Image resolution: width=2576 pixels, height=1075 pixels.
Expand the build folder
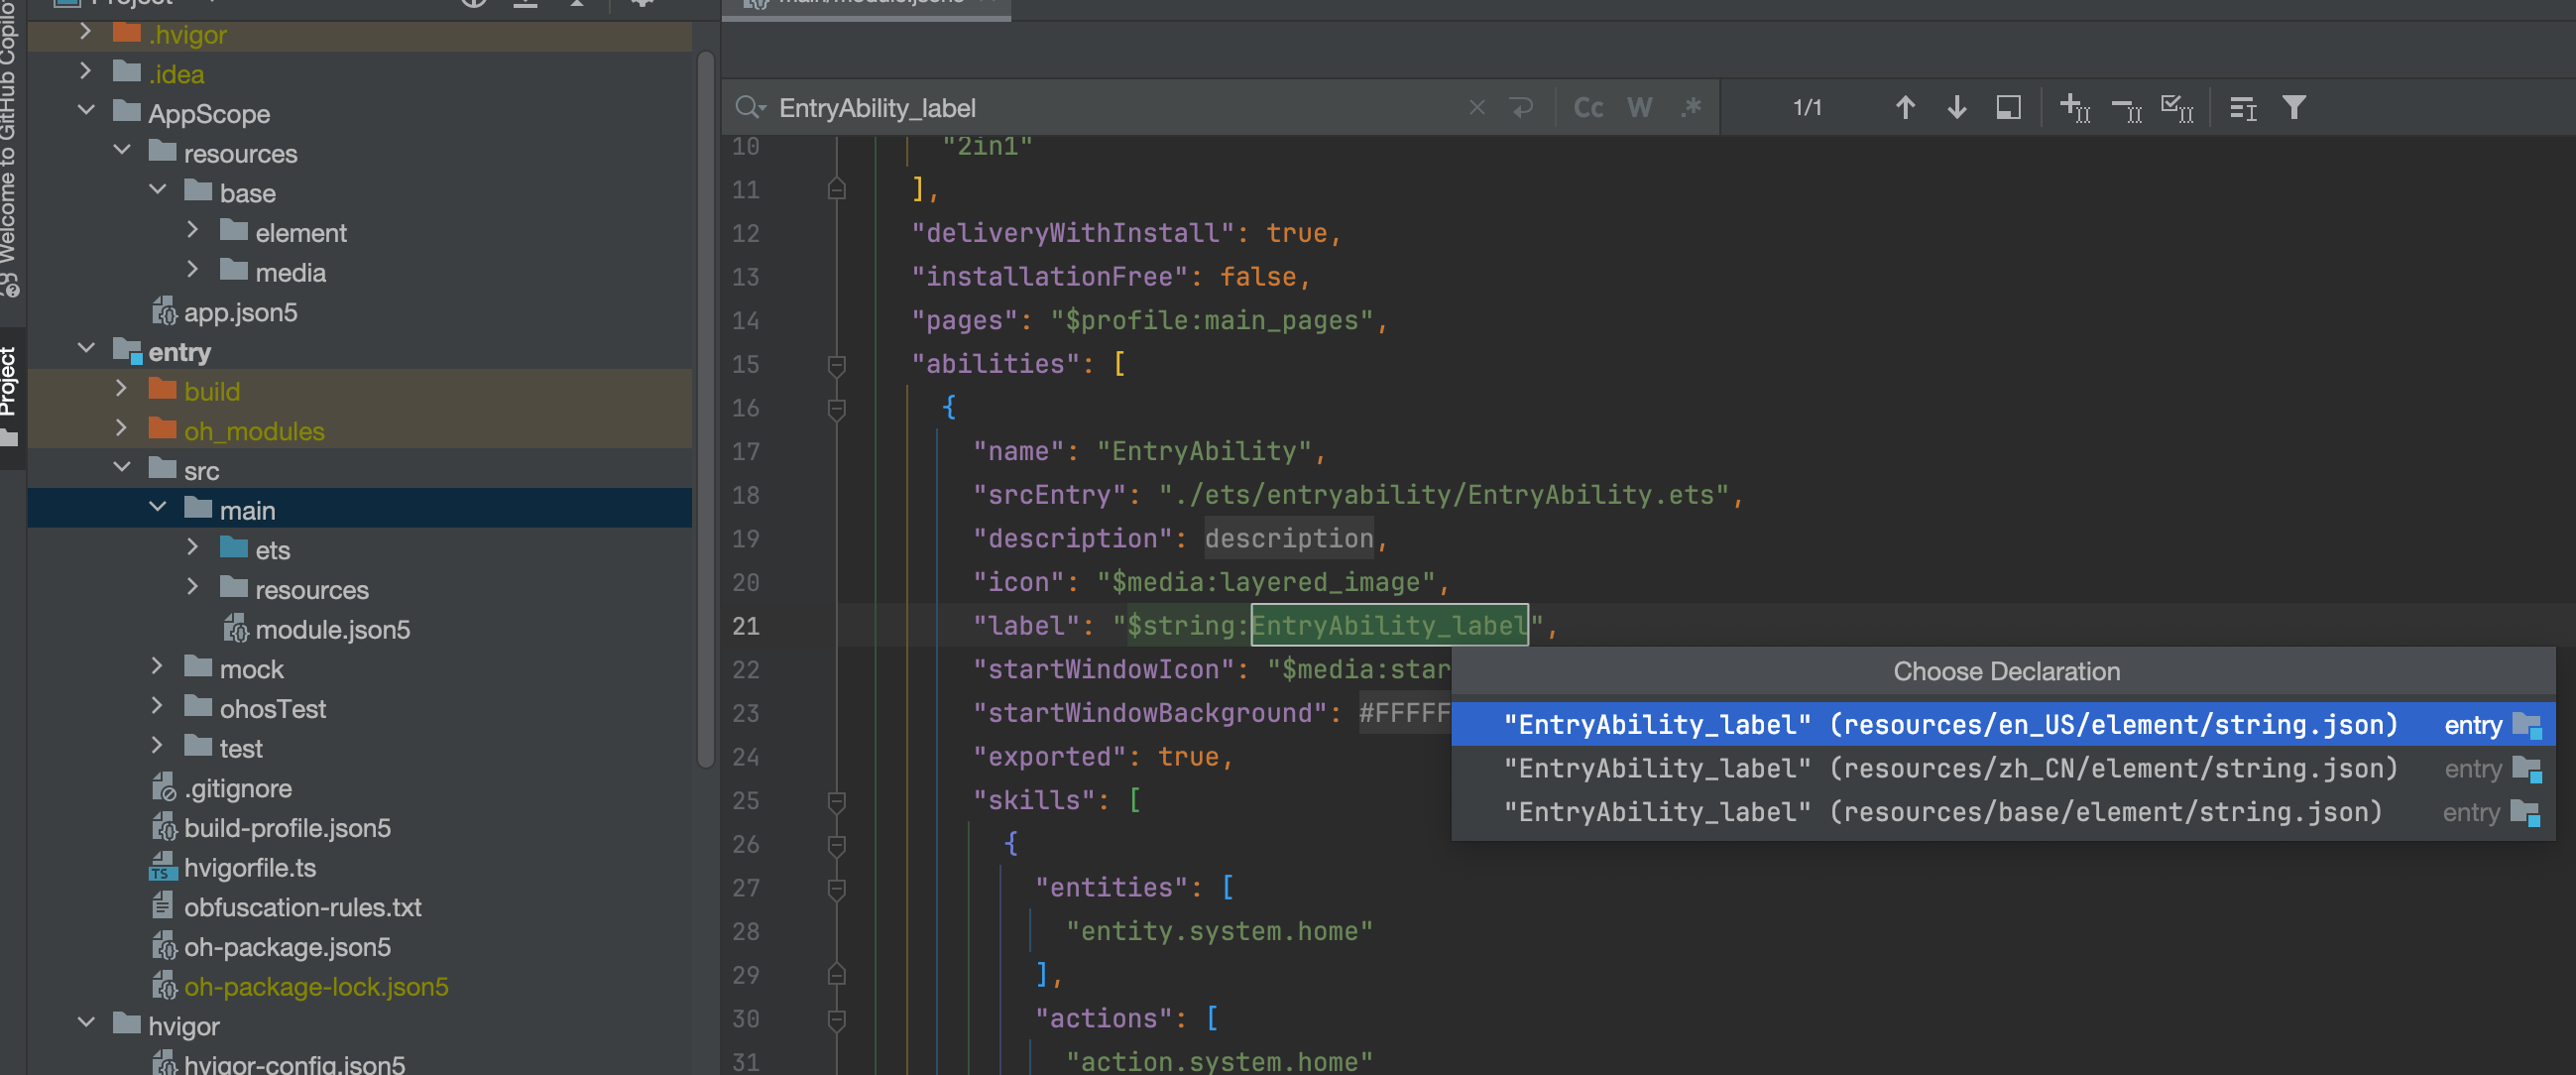click(121, 389)
